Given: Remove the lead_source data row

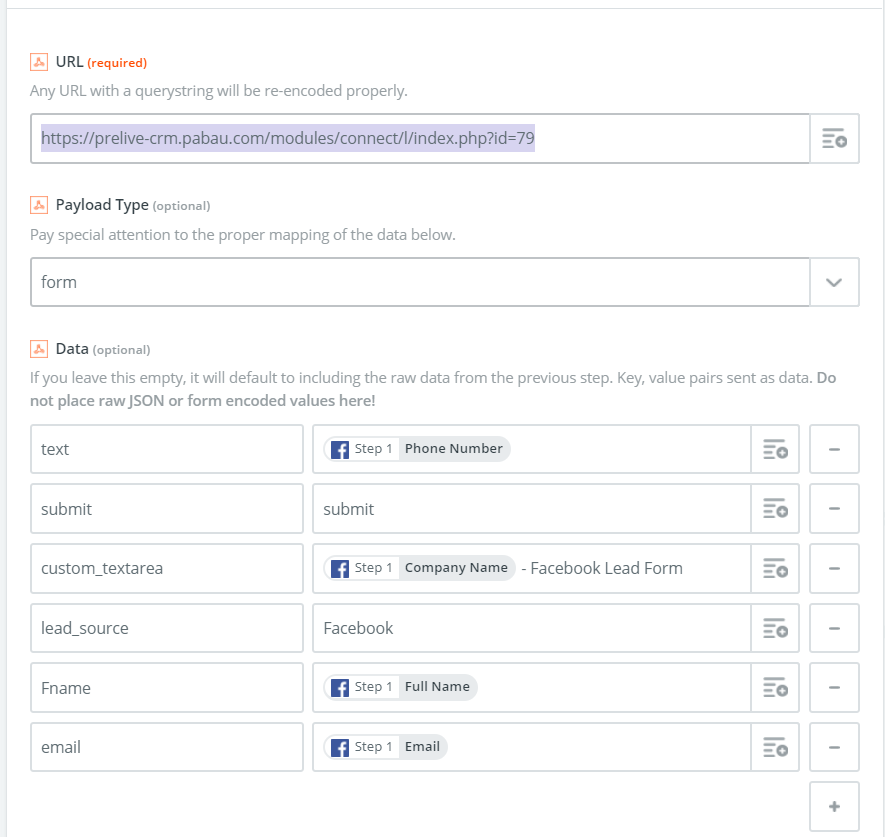Looking at the screenshot, I should pyautogui.click(x=834, y=628).
